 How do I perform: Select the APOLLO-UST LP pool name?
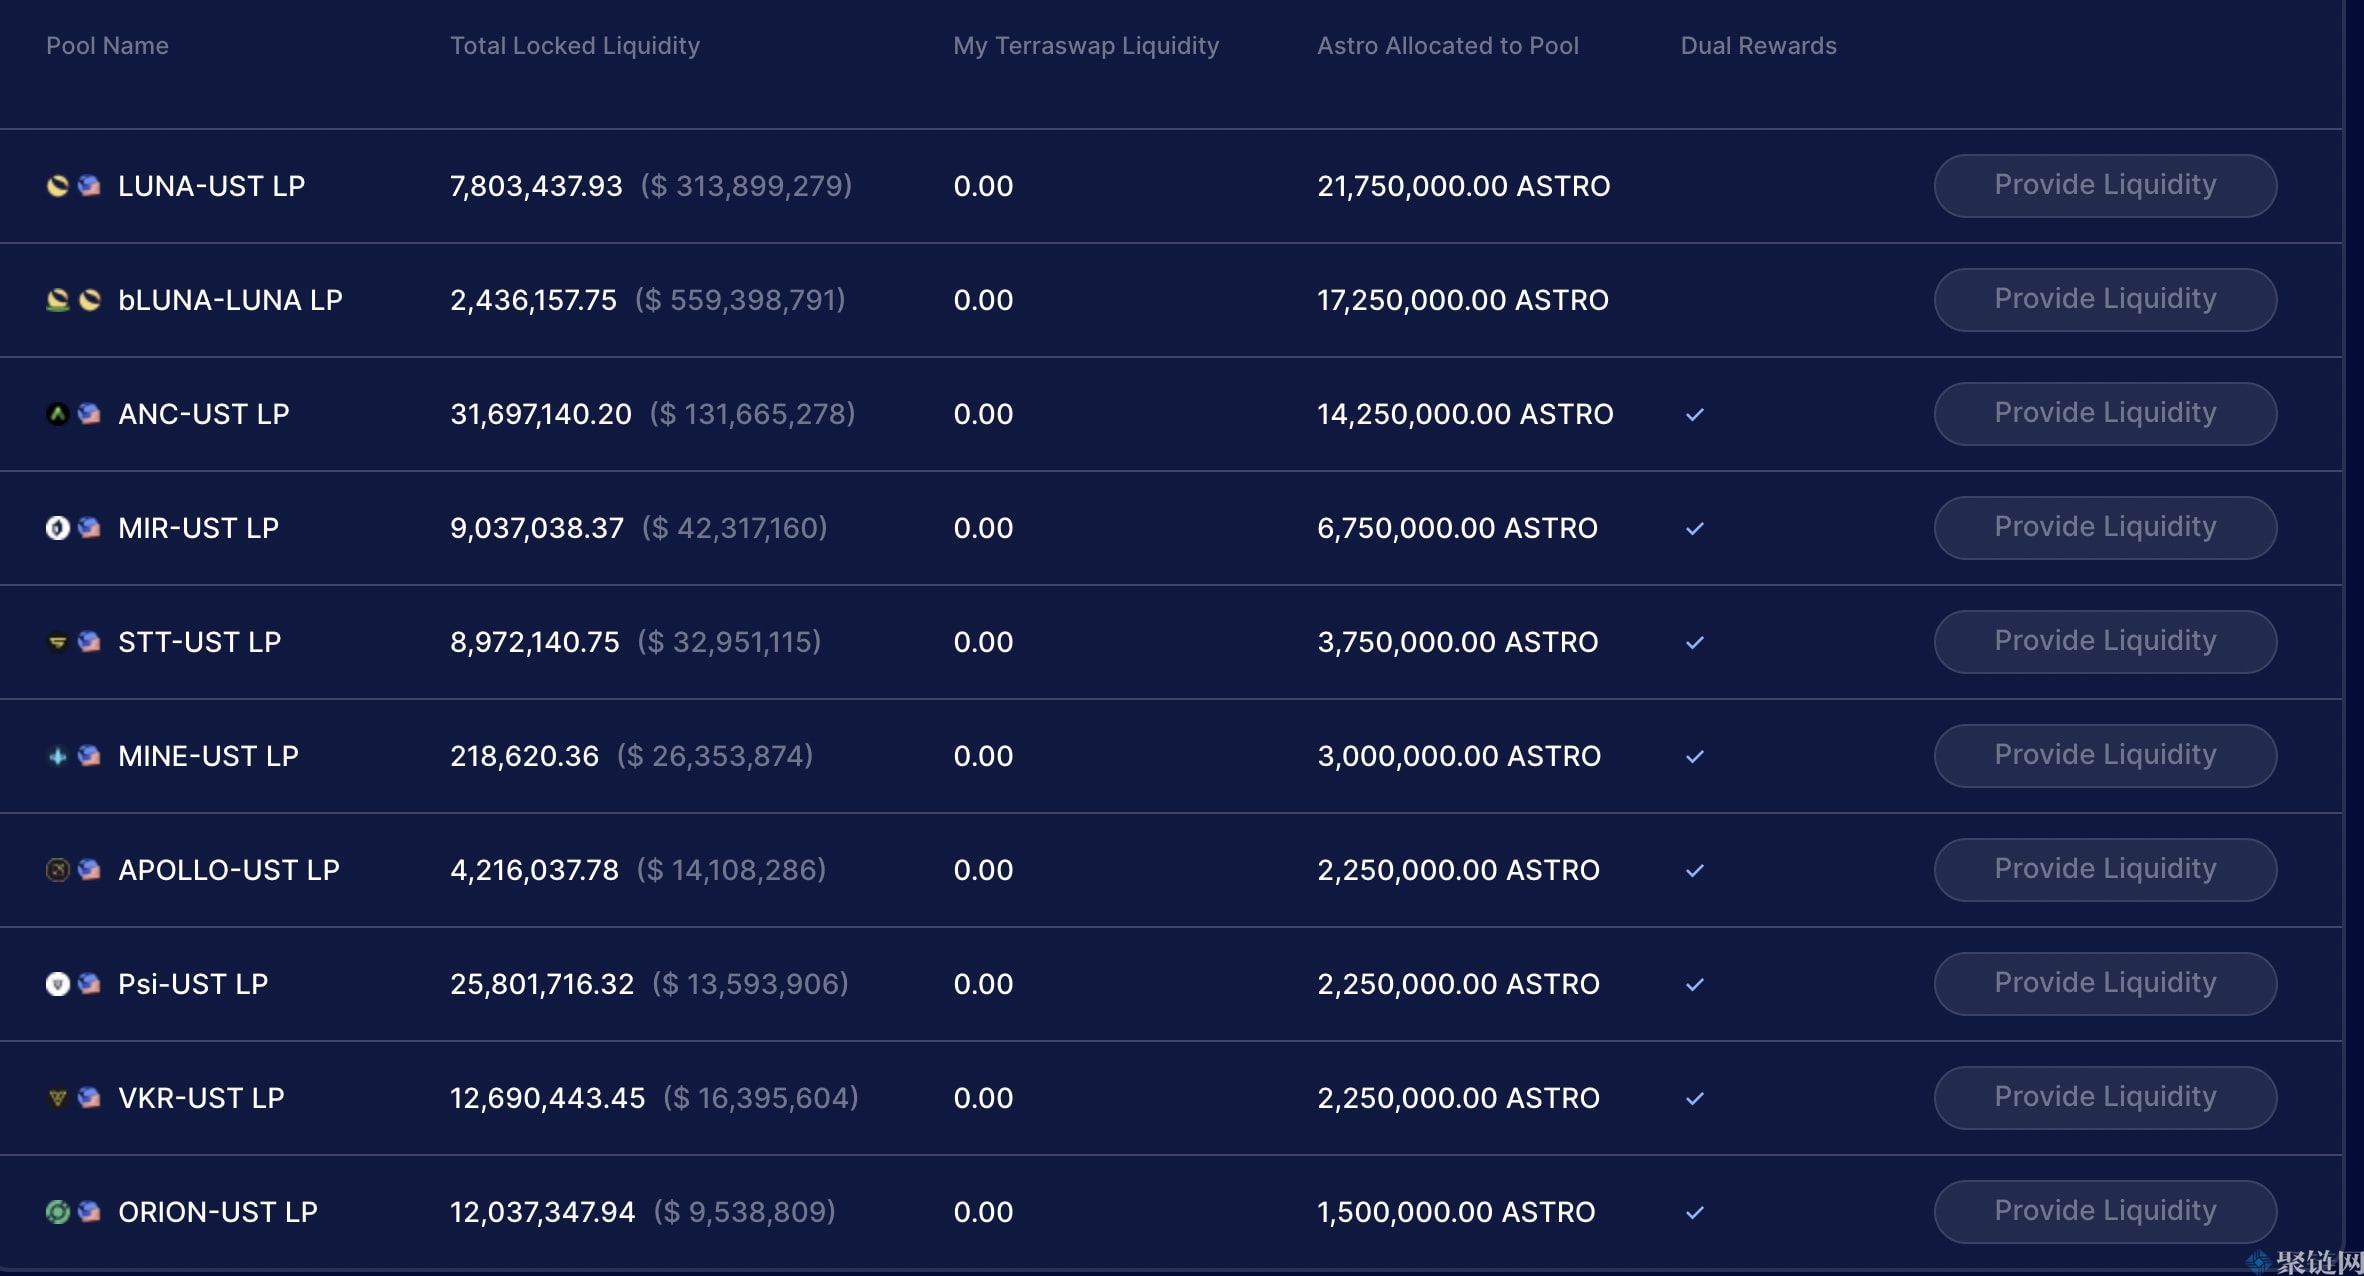[x=229, y=870]
